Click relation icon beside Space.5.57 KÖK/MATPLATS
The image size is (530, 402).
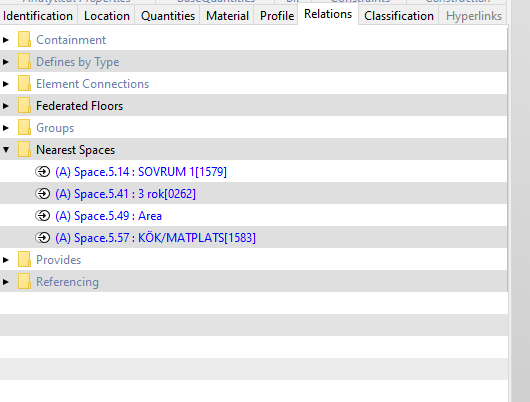[43, 238]
